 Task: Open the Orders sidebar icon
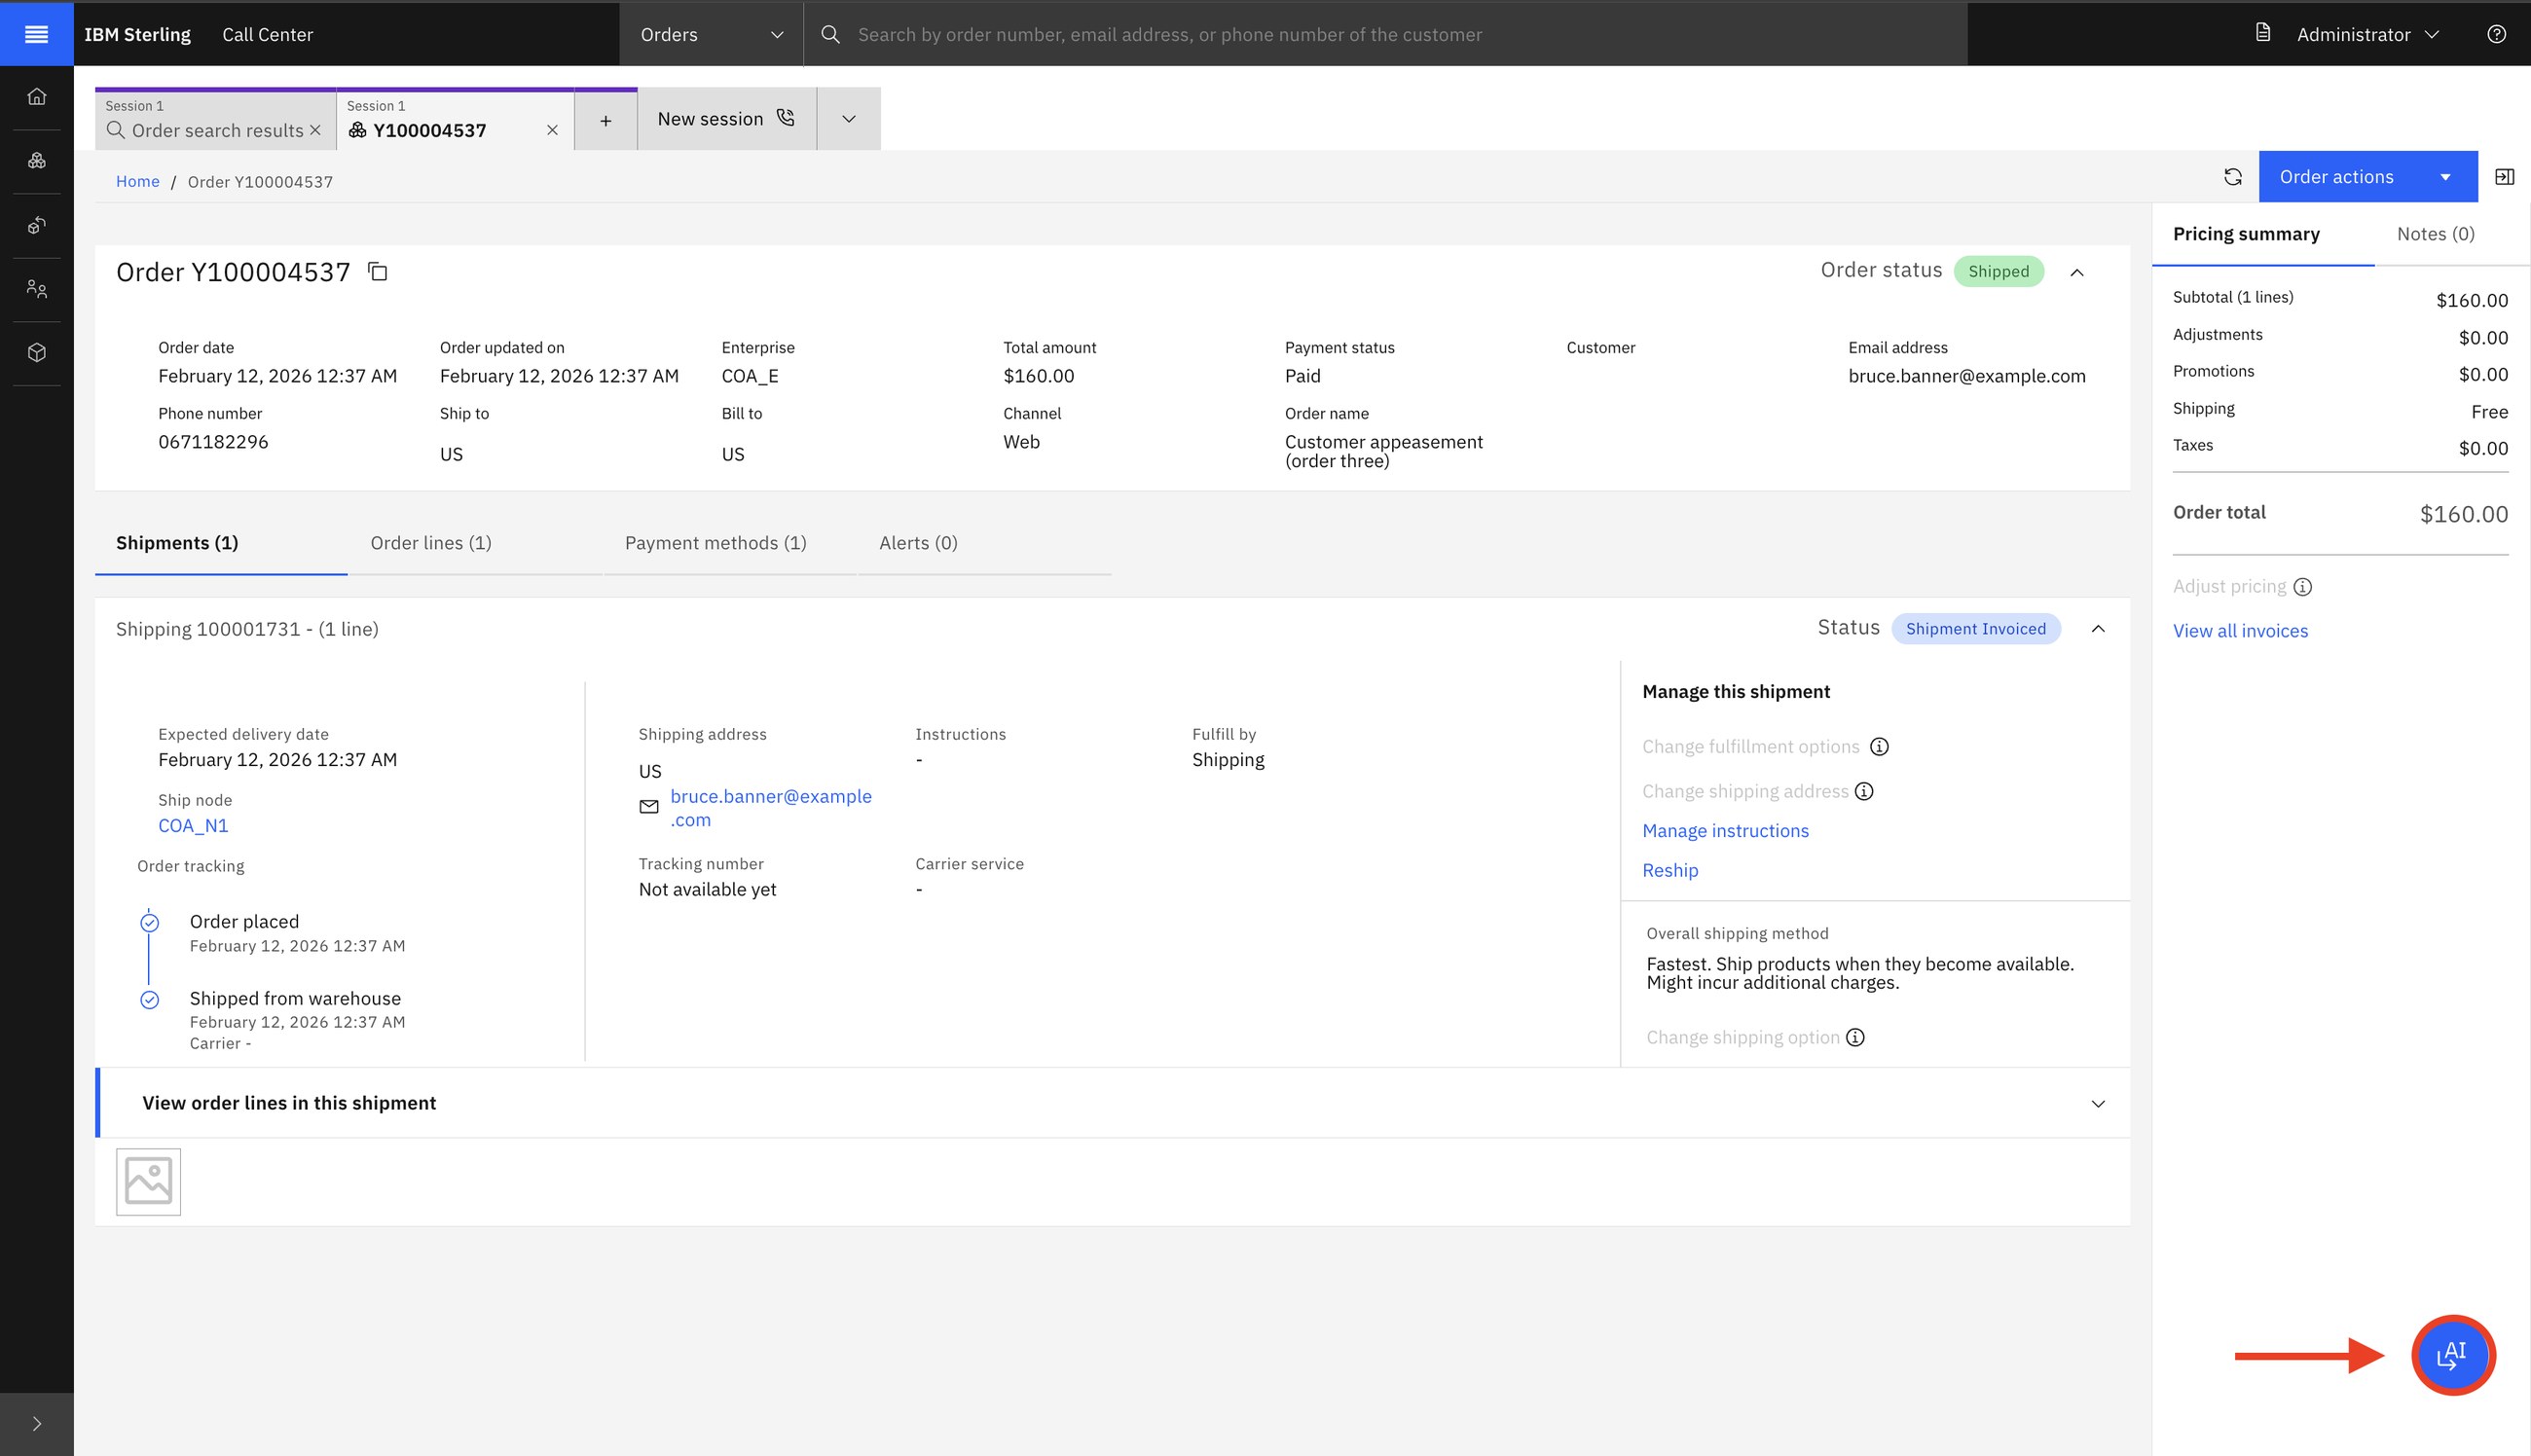point(37,160)
